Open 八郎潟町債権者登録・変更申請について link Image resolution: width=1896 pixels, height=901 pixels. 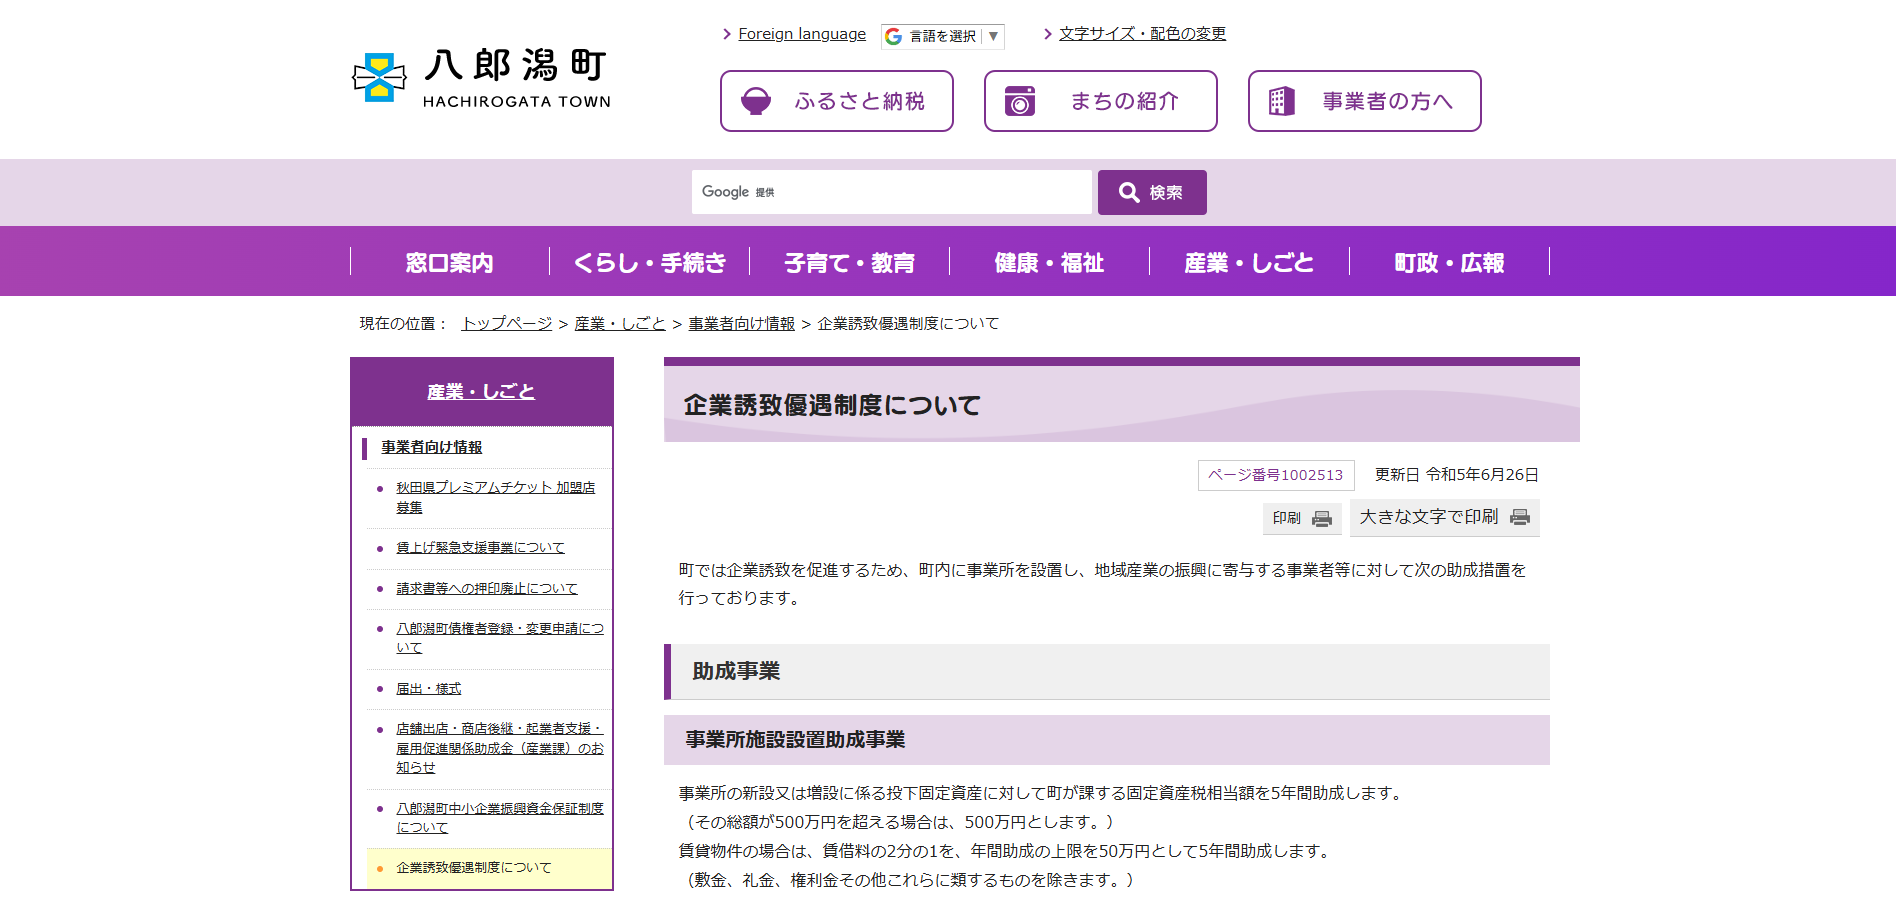coord(500,638)
